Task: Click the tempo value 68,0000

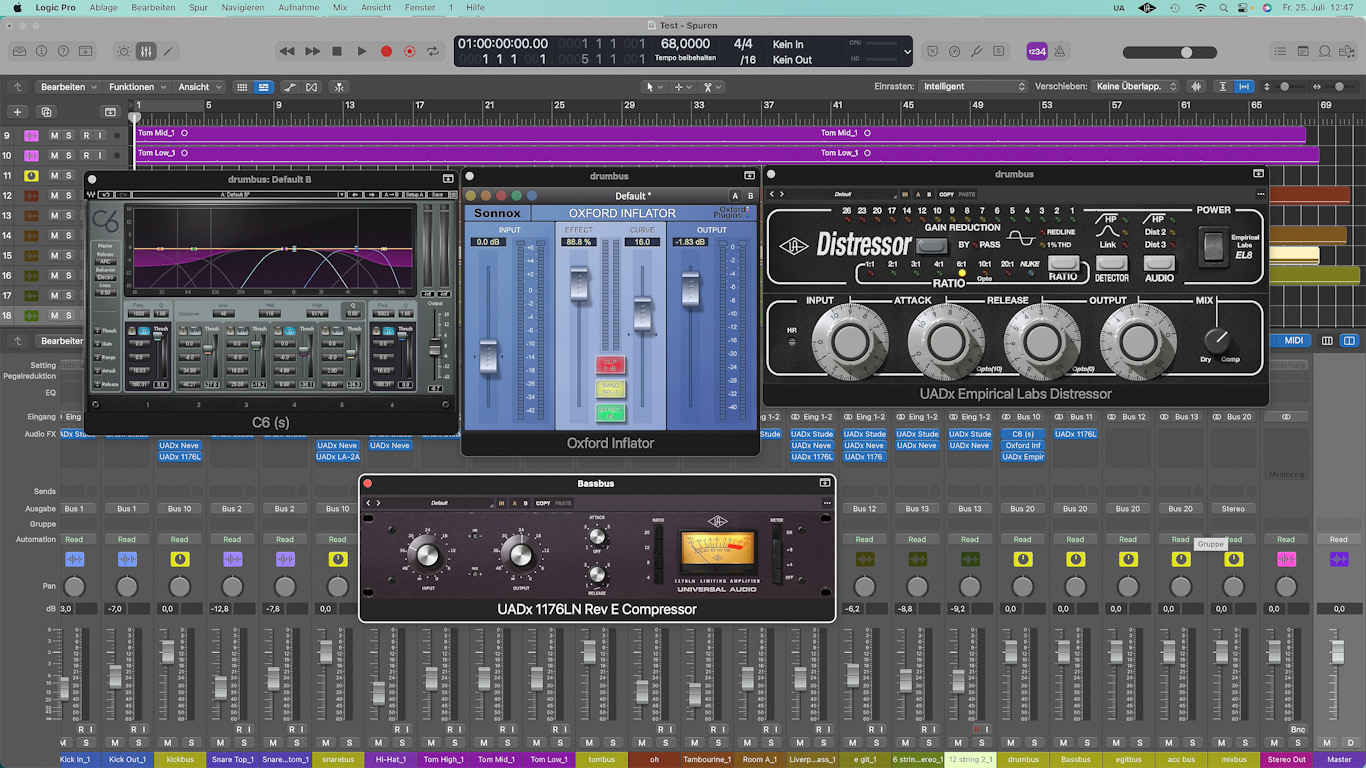Action: tap(686, 44)
